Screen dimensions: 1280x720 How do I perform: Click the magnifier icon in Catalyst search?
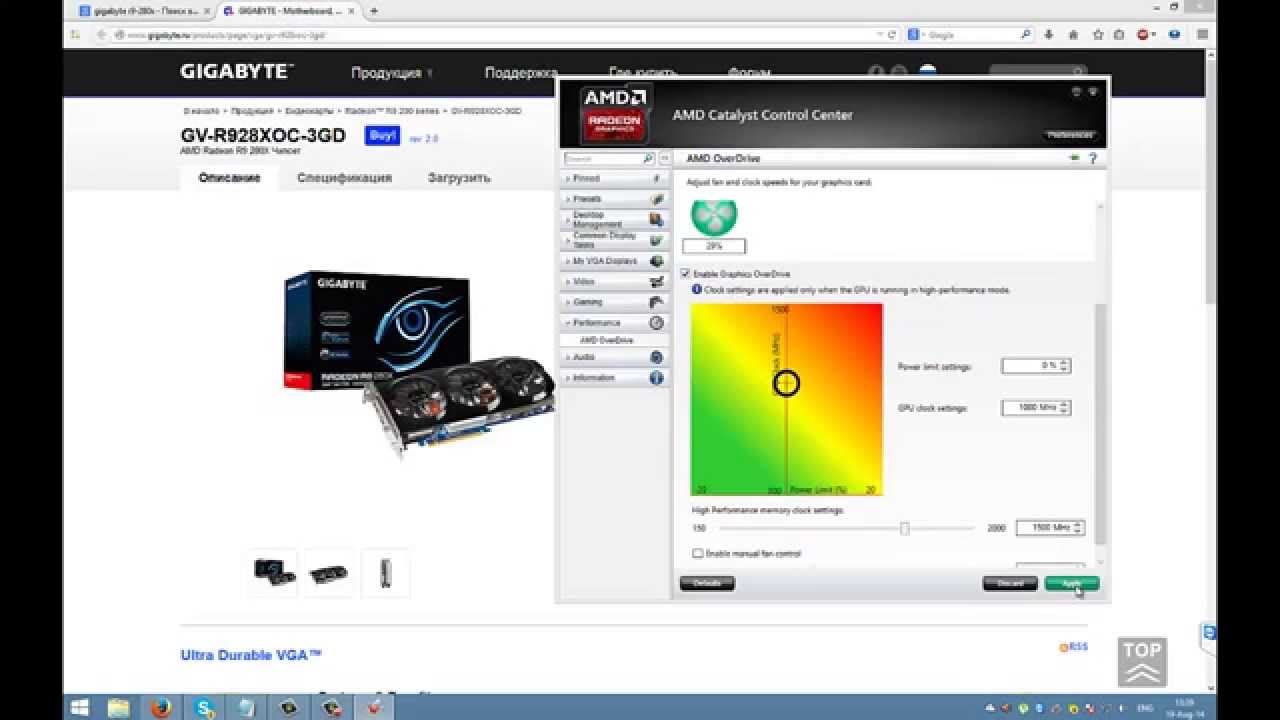click(x=648, y=158)
